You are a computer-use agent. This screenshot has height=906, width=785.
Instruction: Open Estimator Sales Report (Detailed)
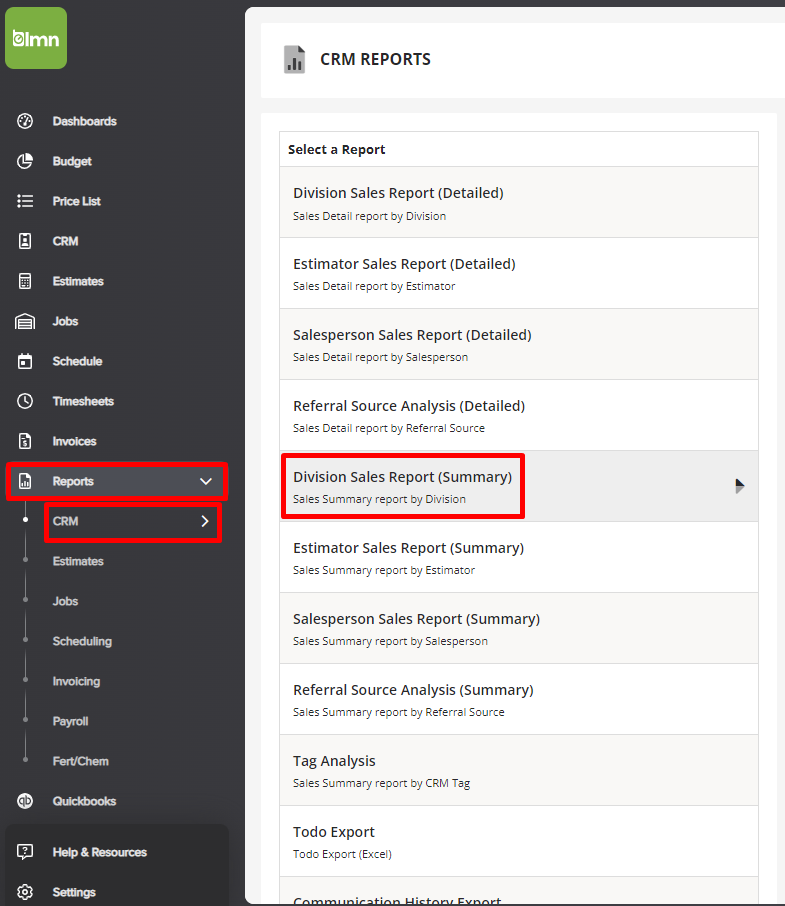519,273
